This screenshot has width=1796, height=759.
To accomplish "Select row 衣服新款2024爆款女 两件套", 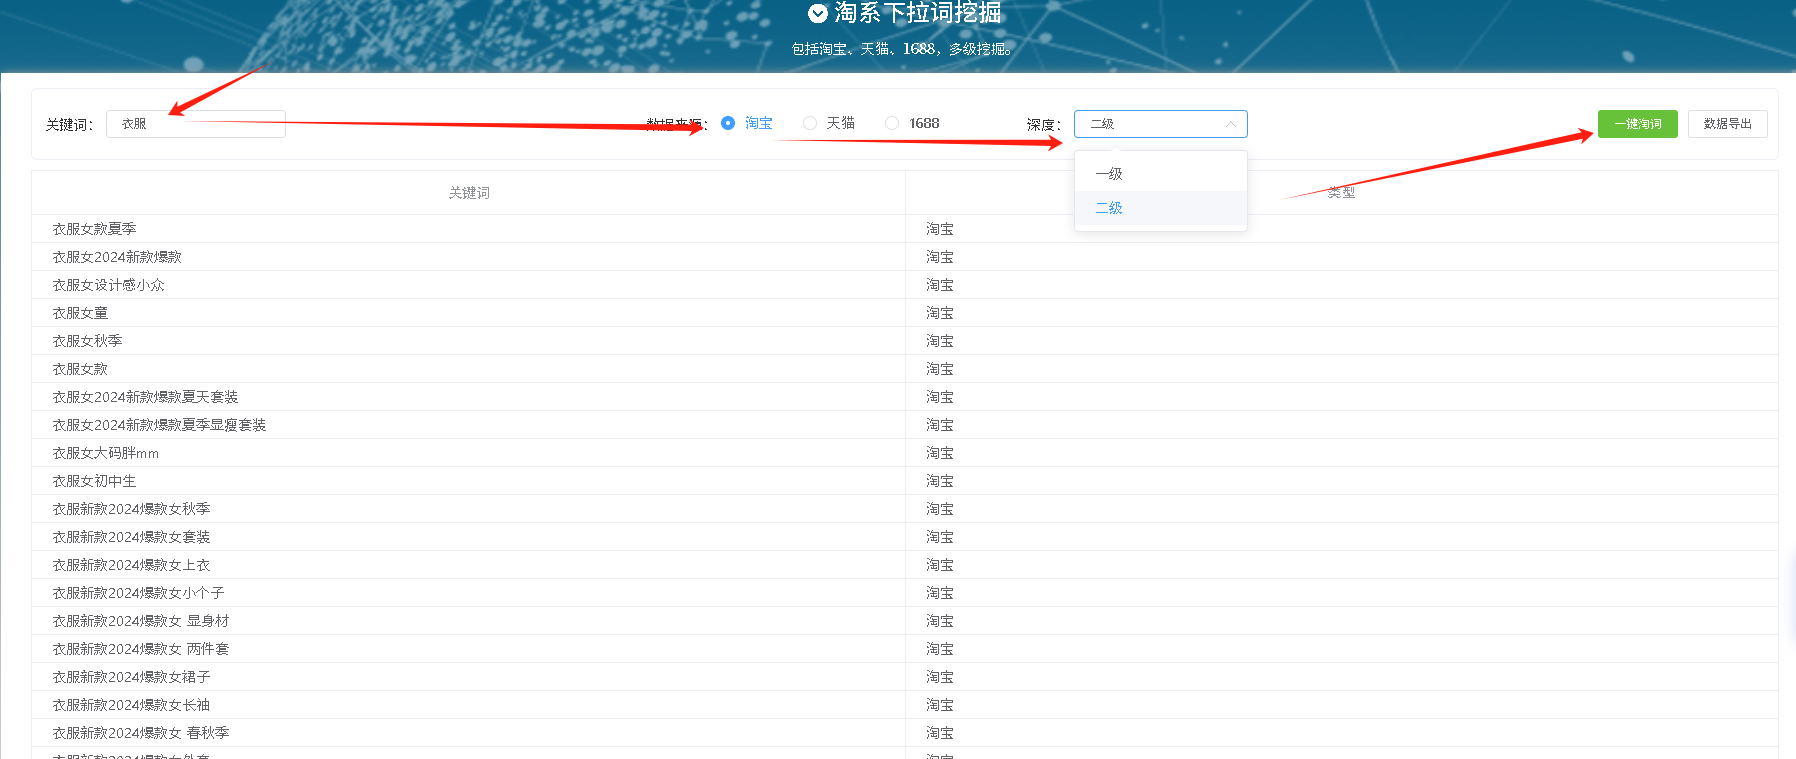I will (904, 649).
